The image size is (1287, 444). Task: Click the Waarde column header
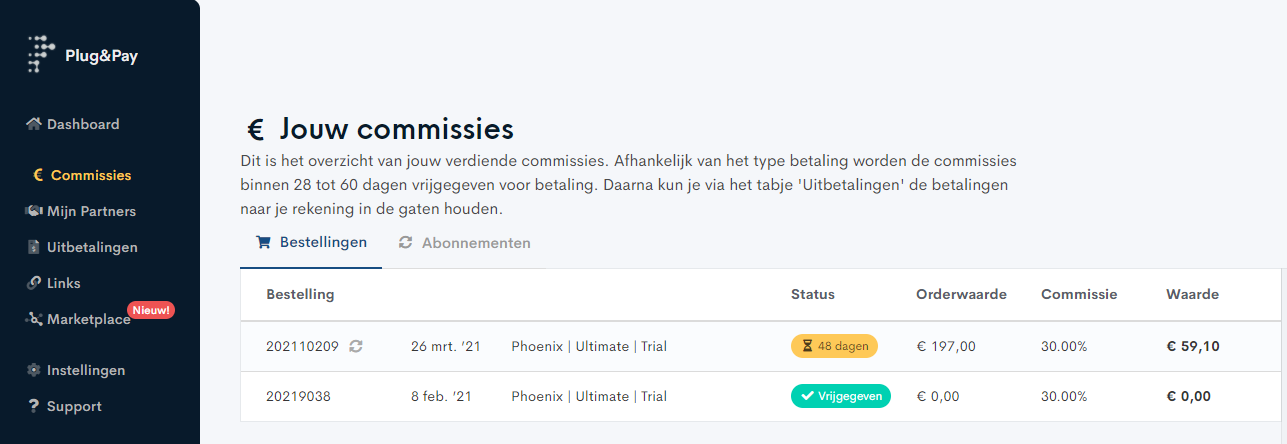click(1192, 294)
